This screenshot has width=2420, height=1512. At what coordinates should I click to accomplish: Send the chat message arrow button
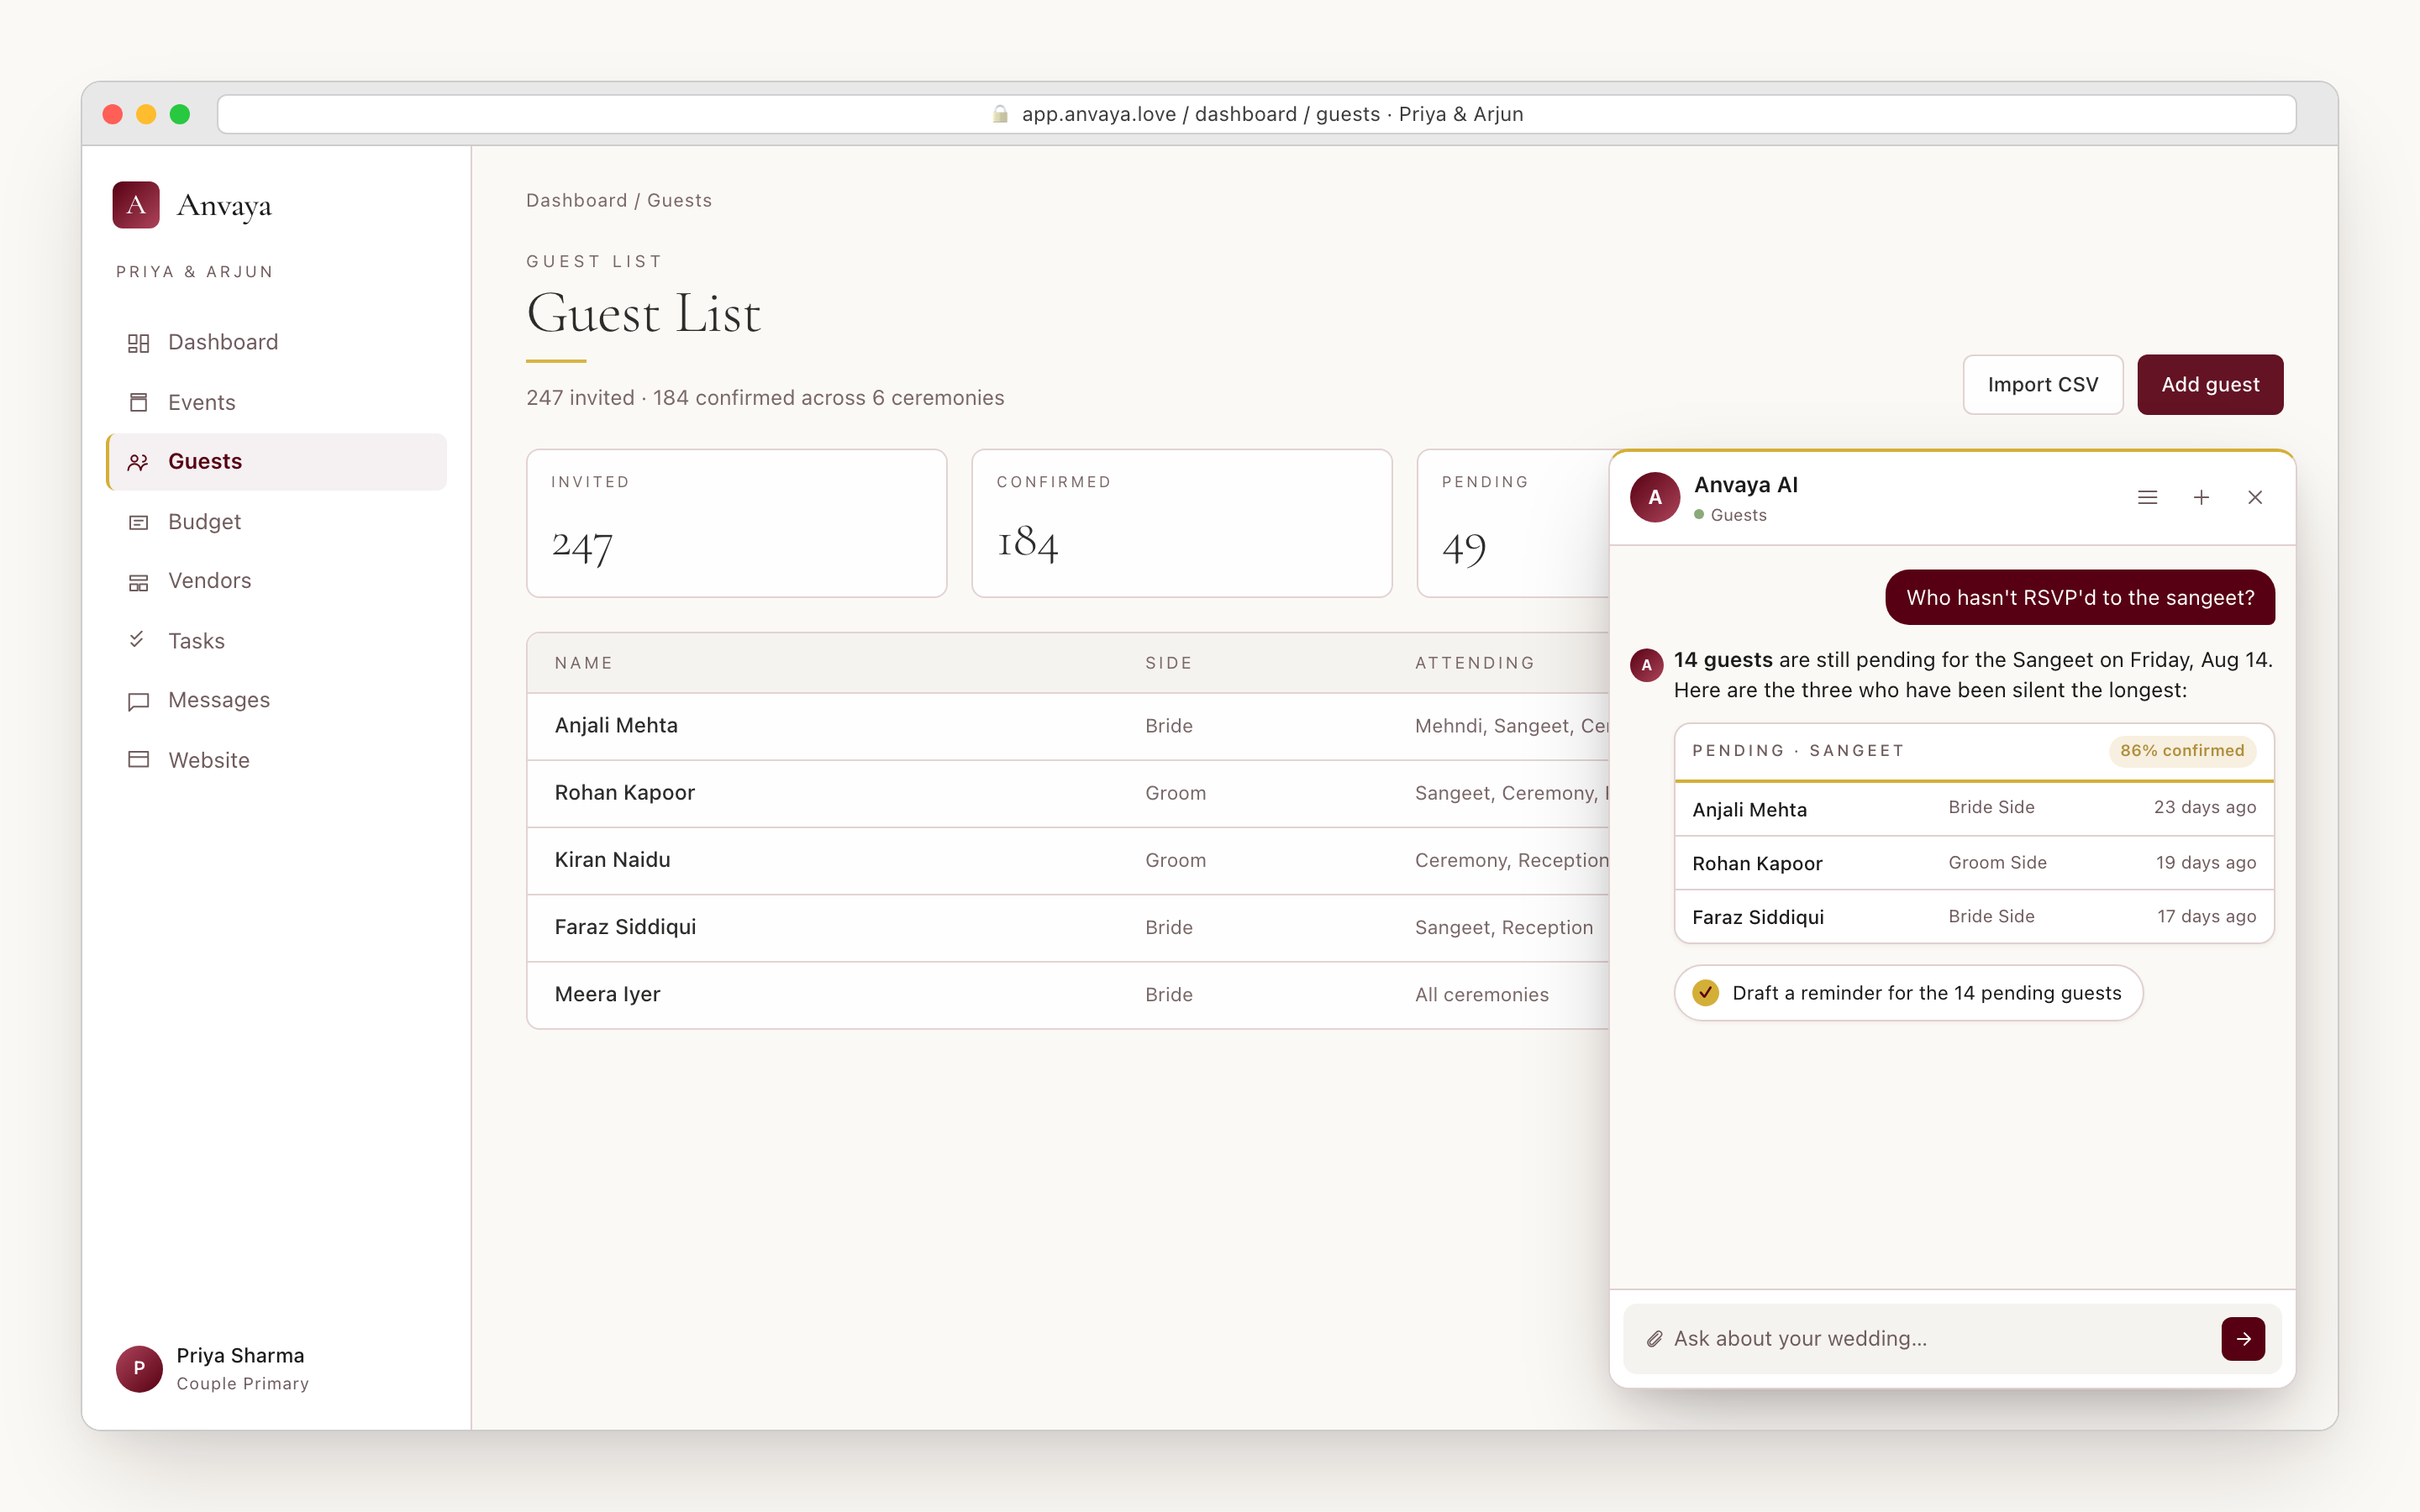2243,1338
